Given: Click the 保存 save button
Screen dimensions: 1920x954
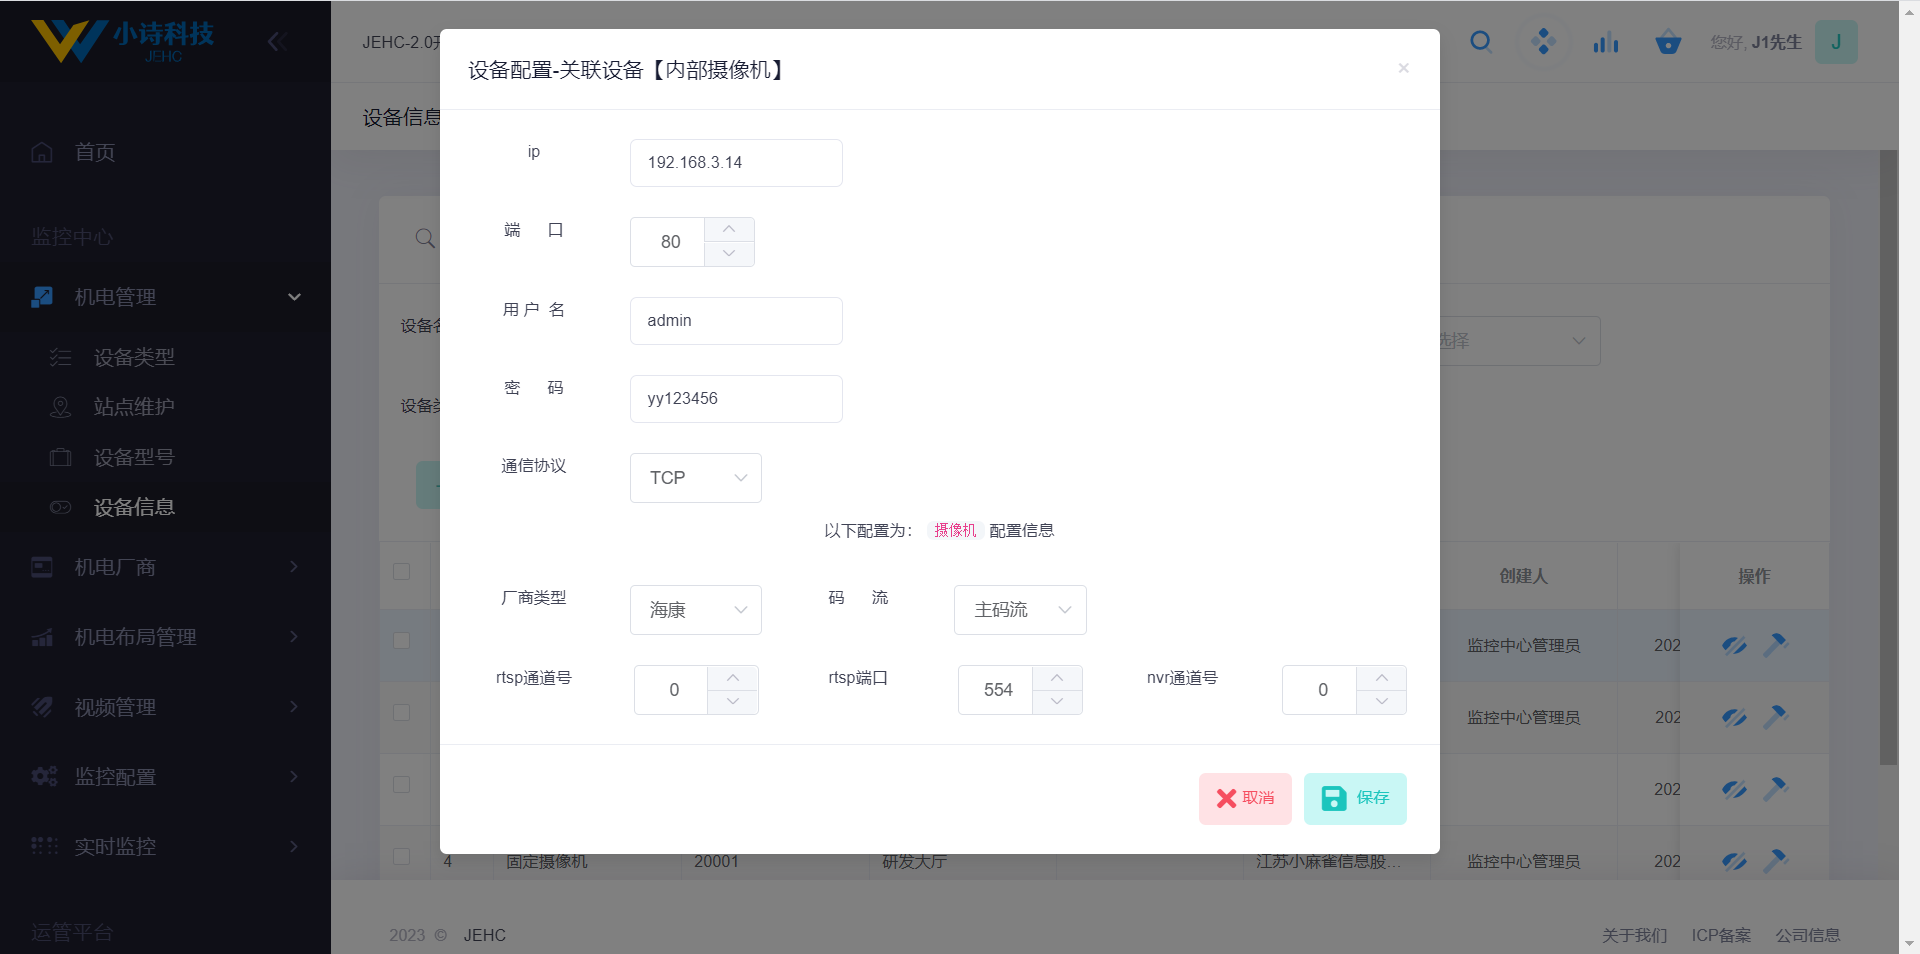Looking at the screenshot, I should [1355, 798].
